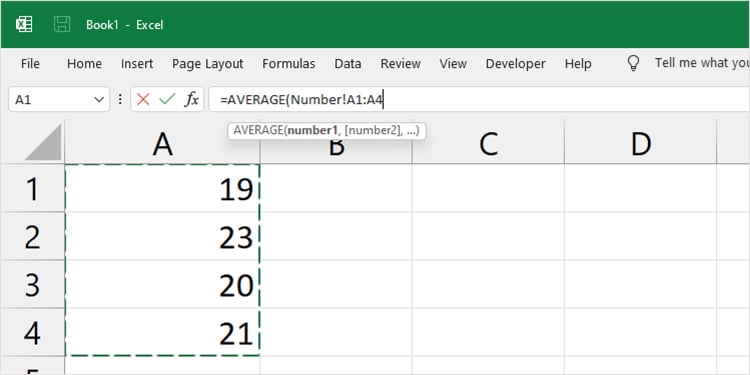Select row 4 header
750x375 pixels.
pos(32,332)
